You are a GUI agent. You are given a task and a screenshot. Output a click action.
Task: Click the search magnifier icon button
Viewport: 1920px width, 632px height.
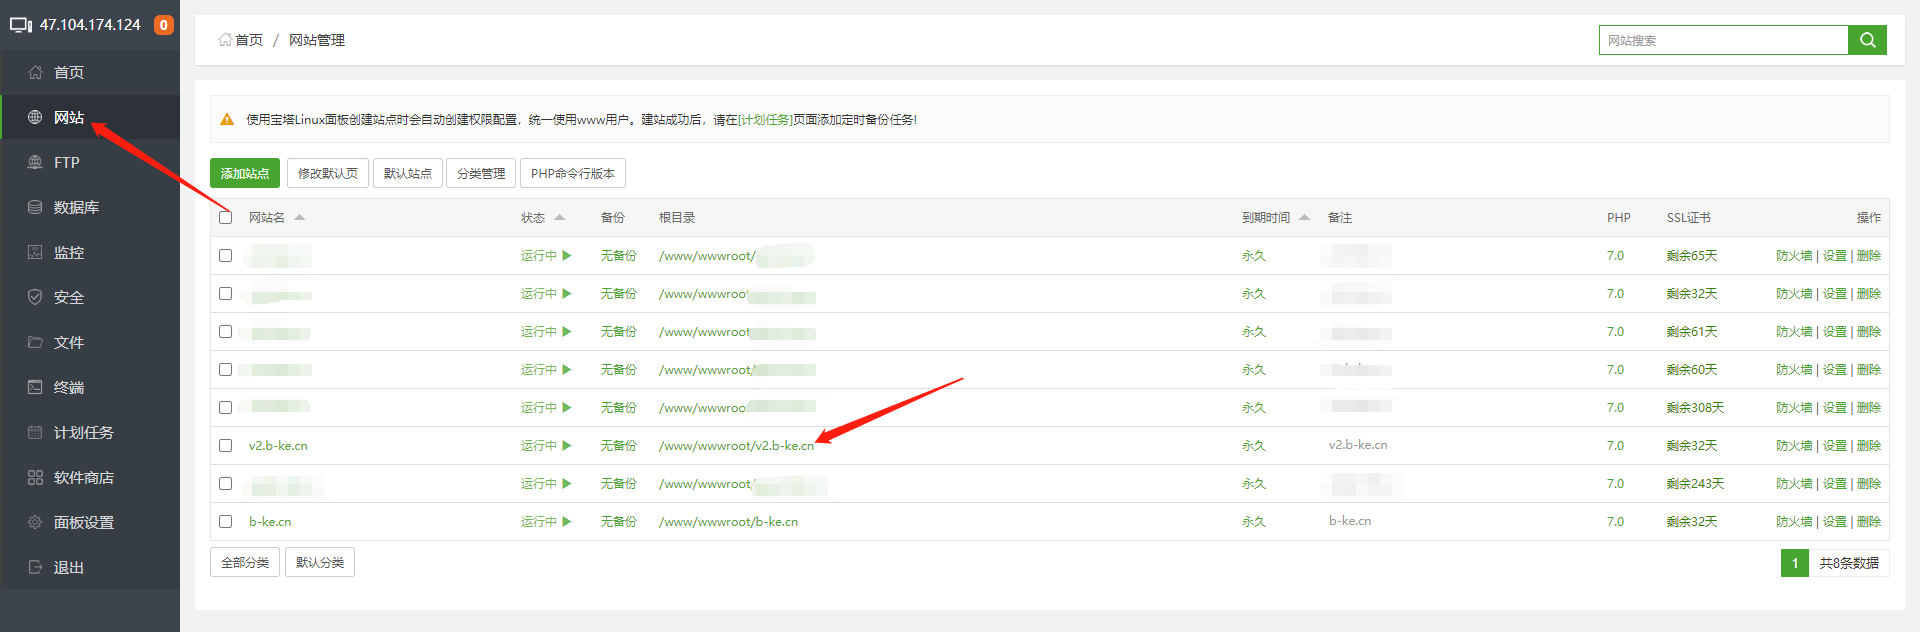(x=1867, y=40)
